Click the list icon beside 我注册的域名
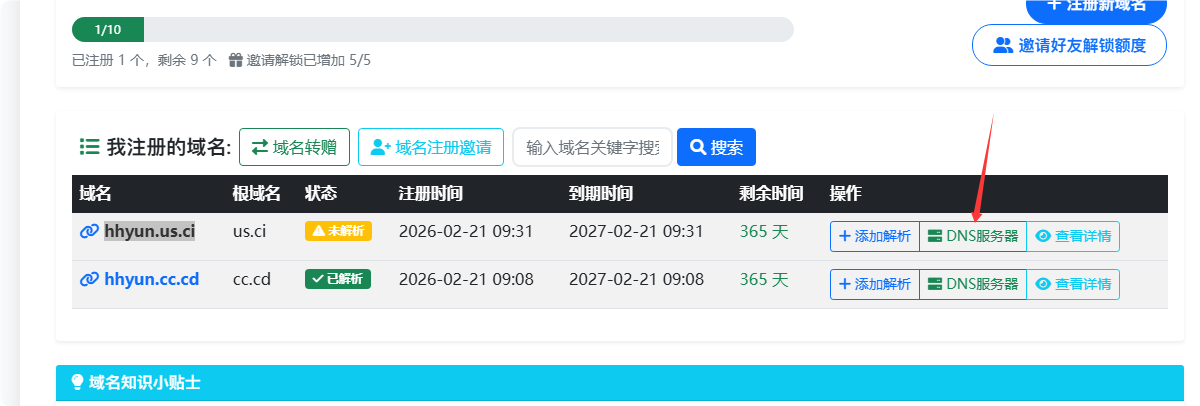1200x406 pixels. coord(89,147)
